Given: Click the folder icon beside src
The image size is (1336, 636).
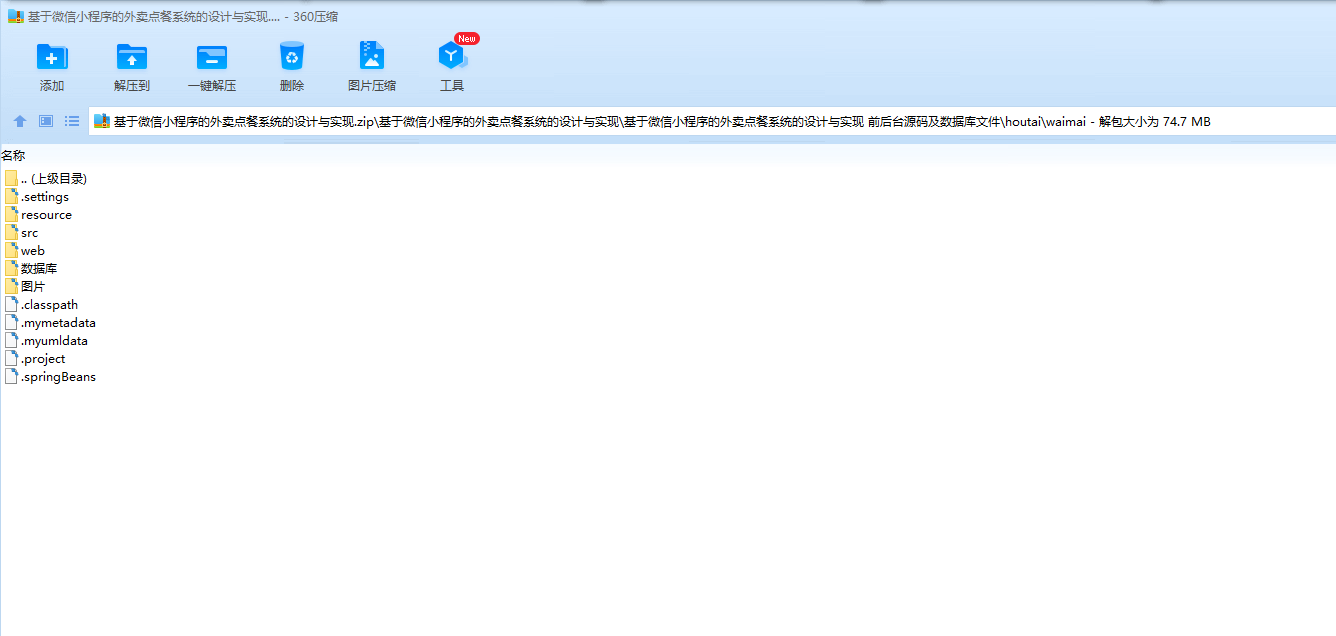Looking at the screenshot, I should (12, 232).
